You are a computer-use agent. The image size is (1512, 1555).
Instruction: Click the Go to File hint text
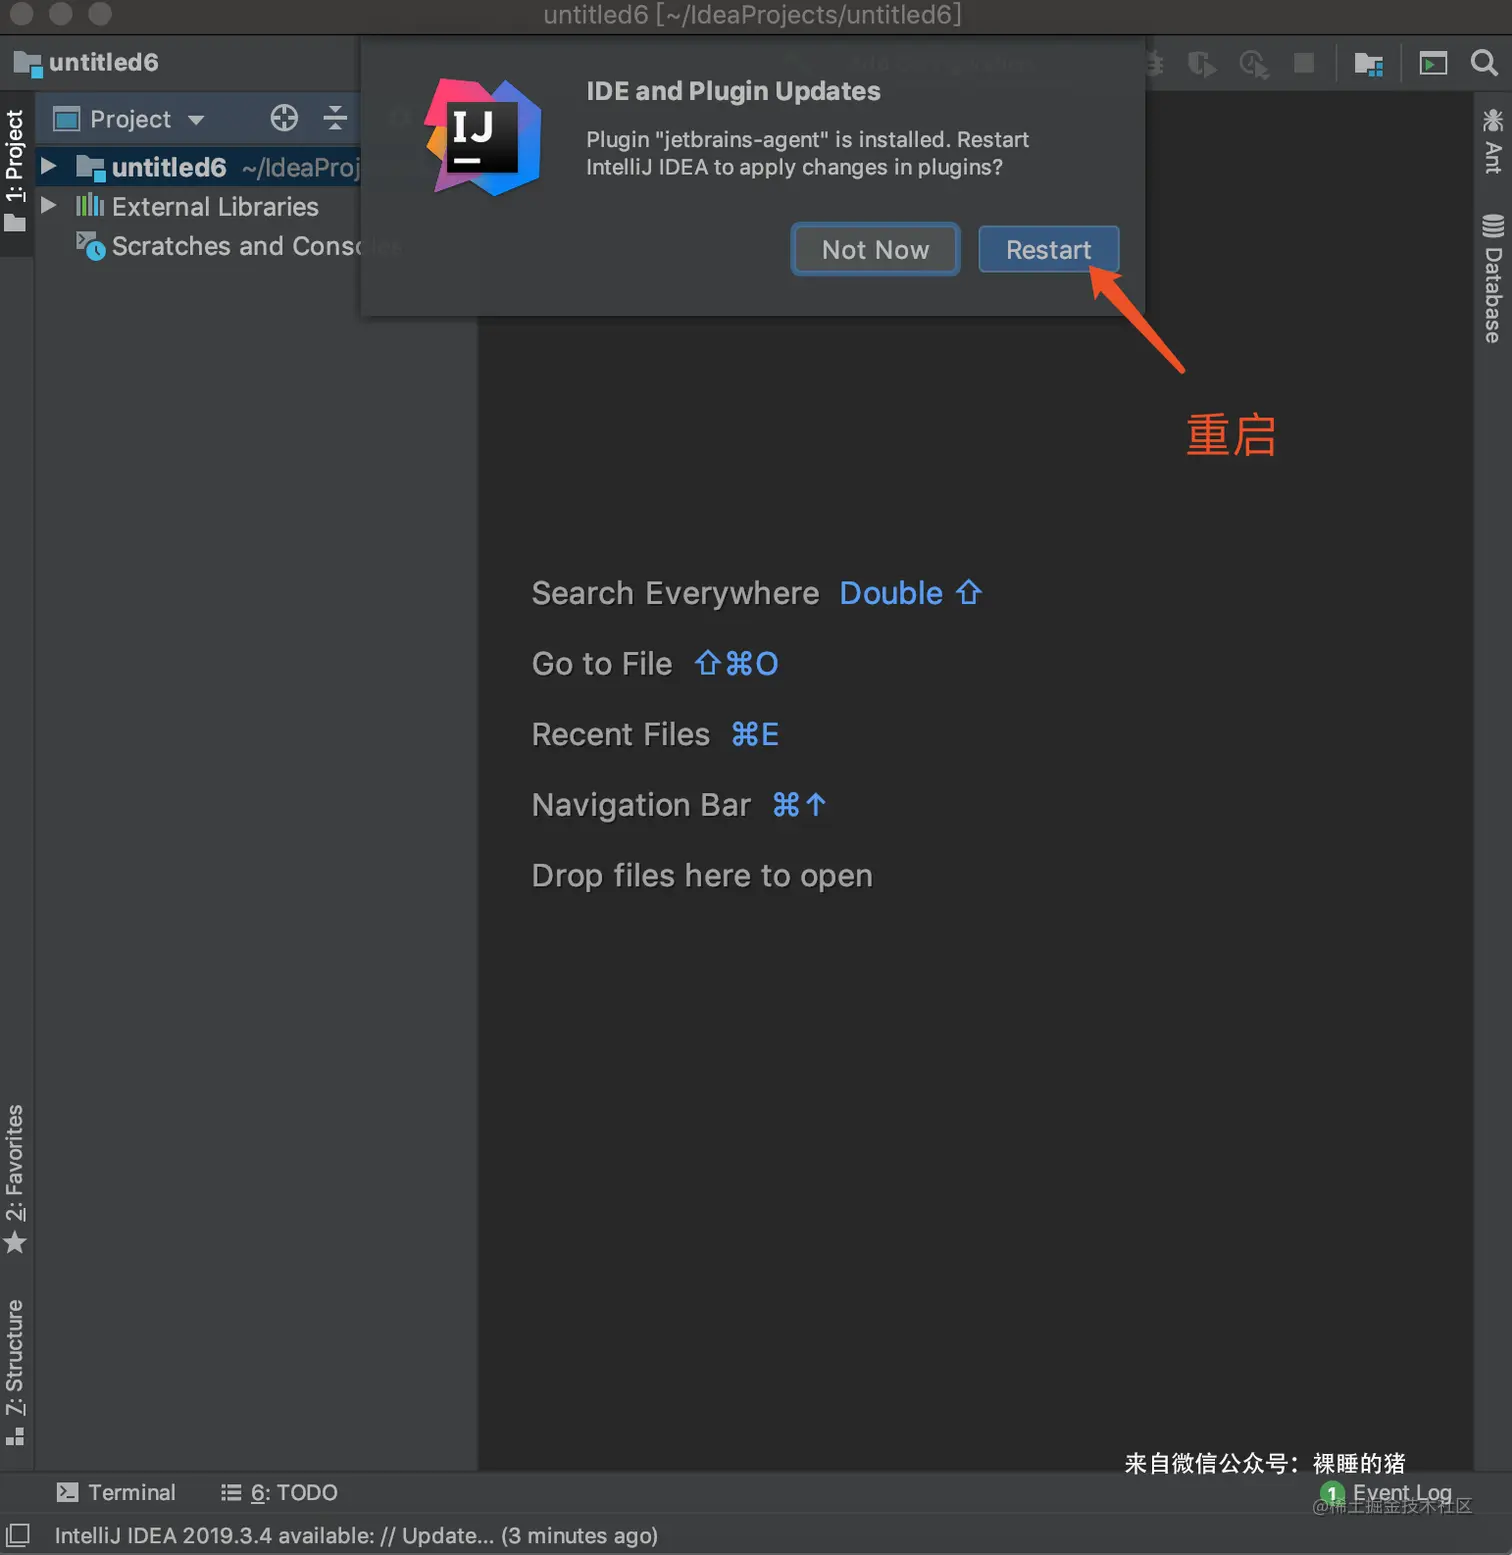(x=602, y=664)
